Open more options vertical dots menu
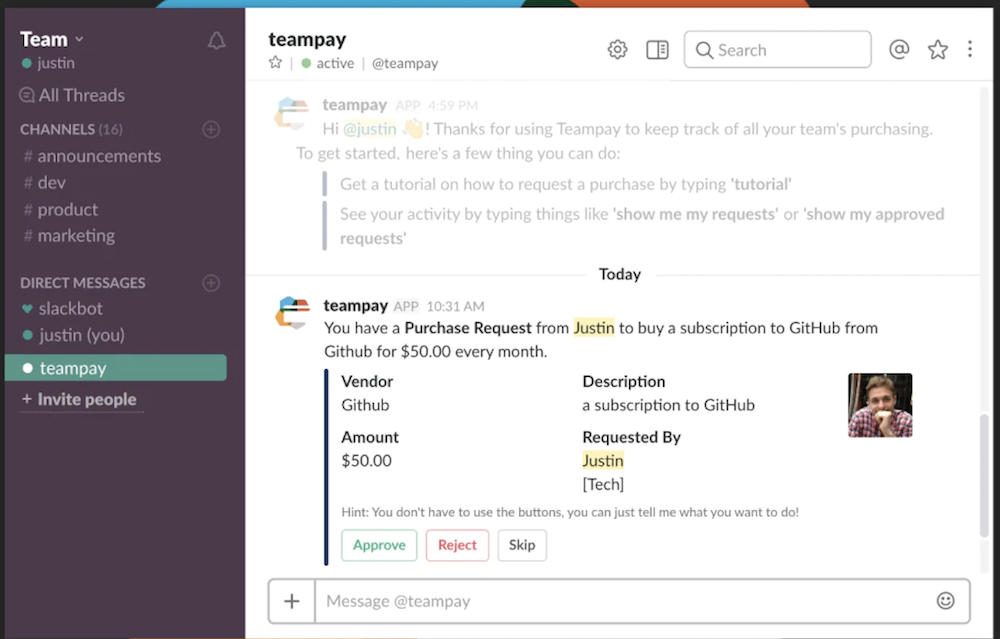This screenshot has width=1000, height=639. coord(969,49)
